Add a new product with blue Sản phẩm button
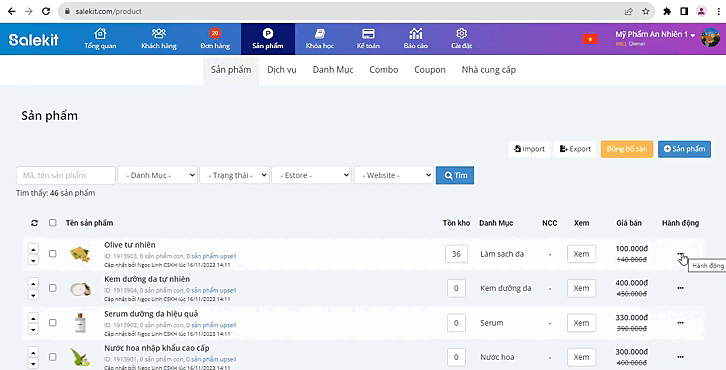Screen dimensions: 726x370 (684, 149)
